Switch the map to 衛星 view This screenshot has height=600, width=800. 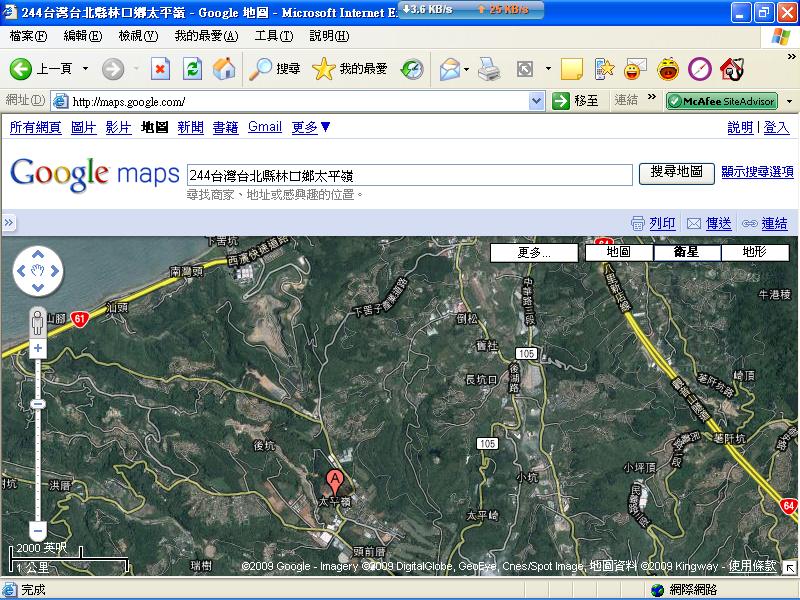686,252
